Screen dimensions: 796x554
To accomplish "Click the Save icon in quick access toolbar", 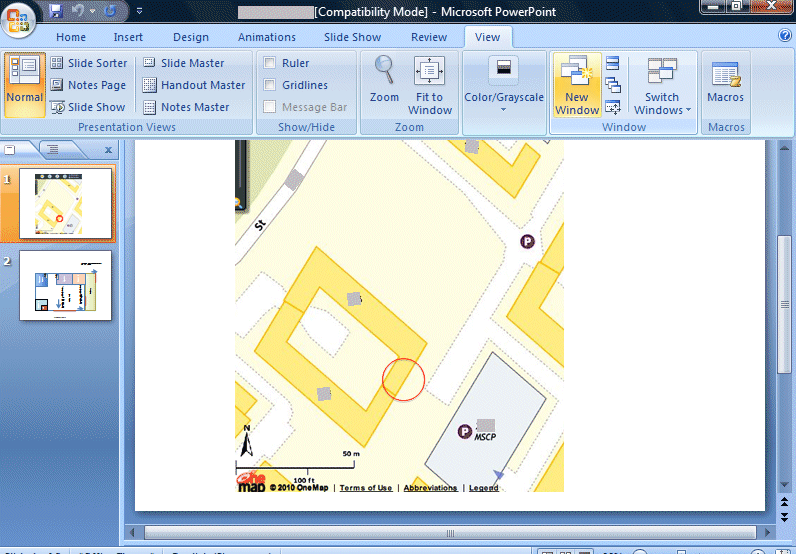I will tap(56, 11).
